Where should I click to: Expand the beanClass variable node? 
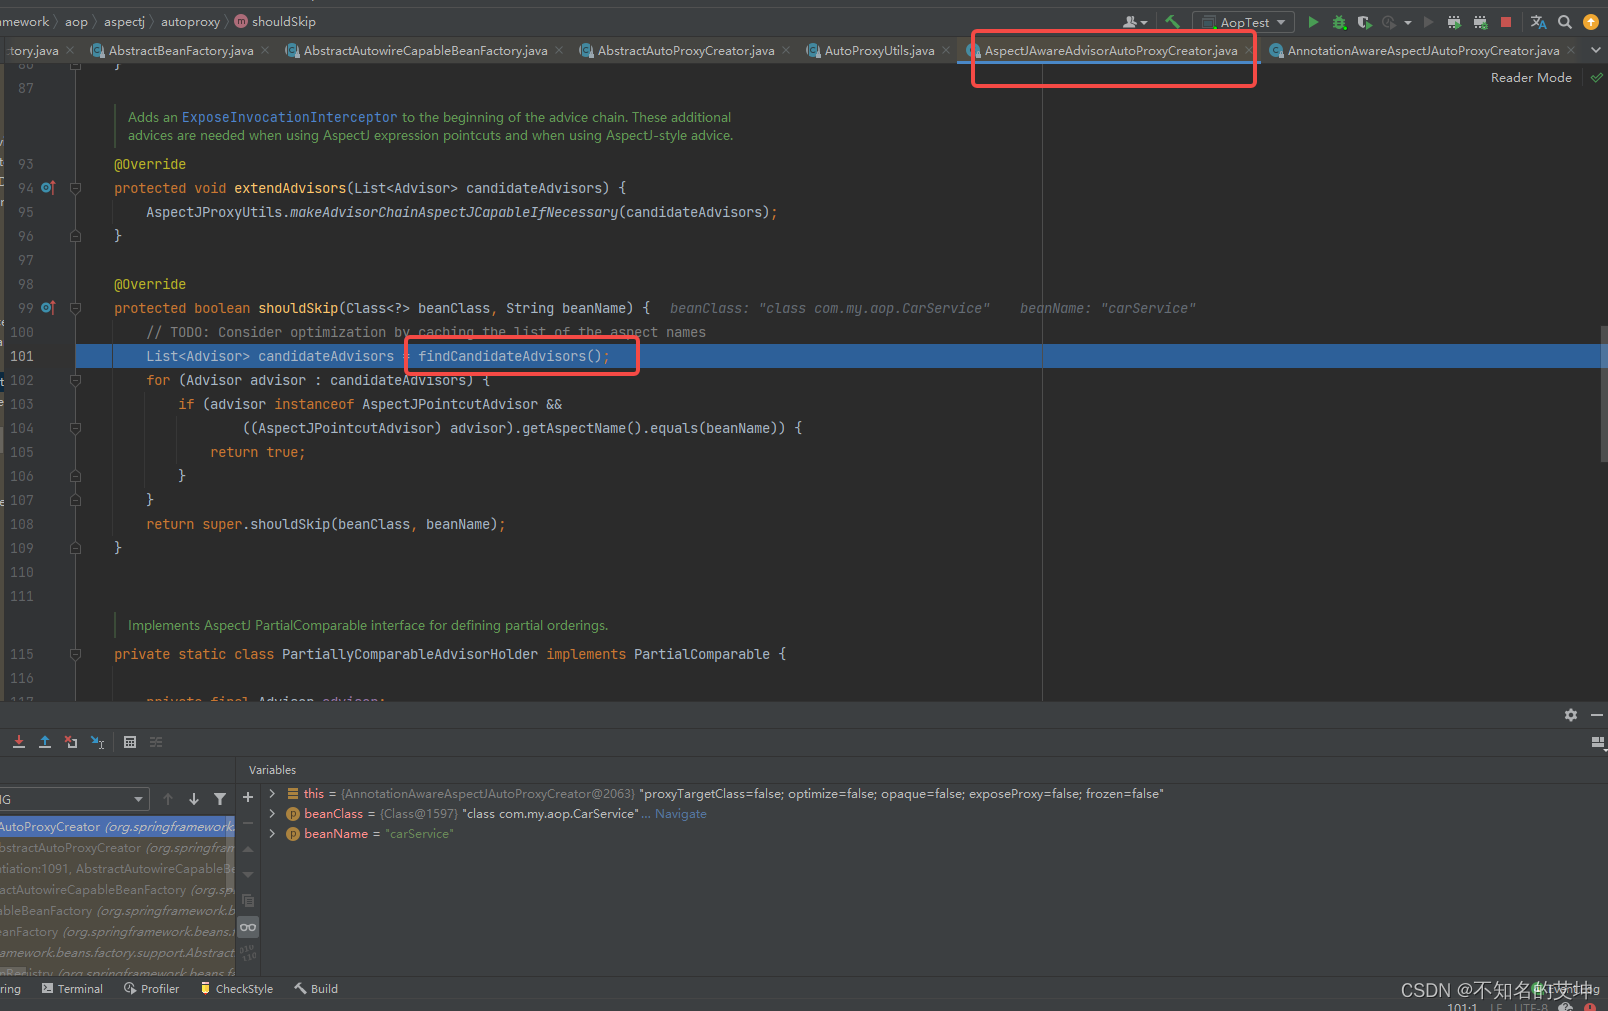[272, 814]
